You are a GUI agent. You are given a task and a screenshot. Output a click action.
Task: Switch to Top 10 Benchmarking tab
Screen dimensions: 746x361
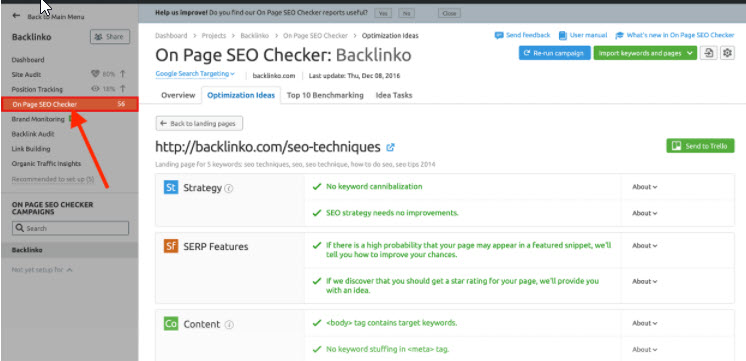tap(325, 95)
